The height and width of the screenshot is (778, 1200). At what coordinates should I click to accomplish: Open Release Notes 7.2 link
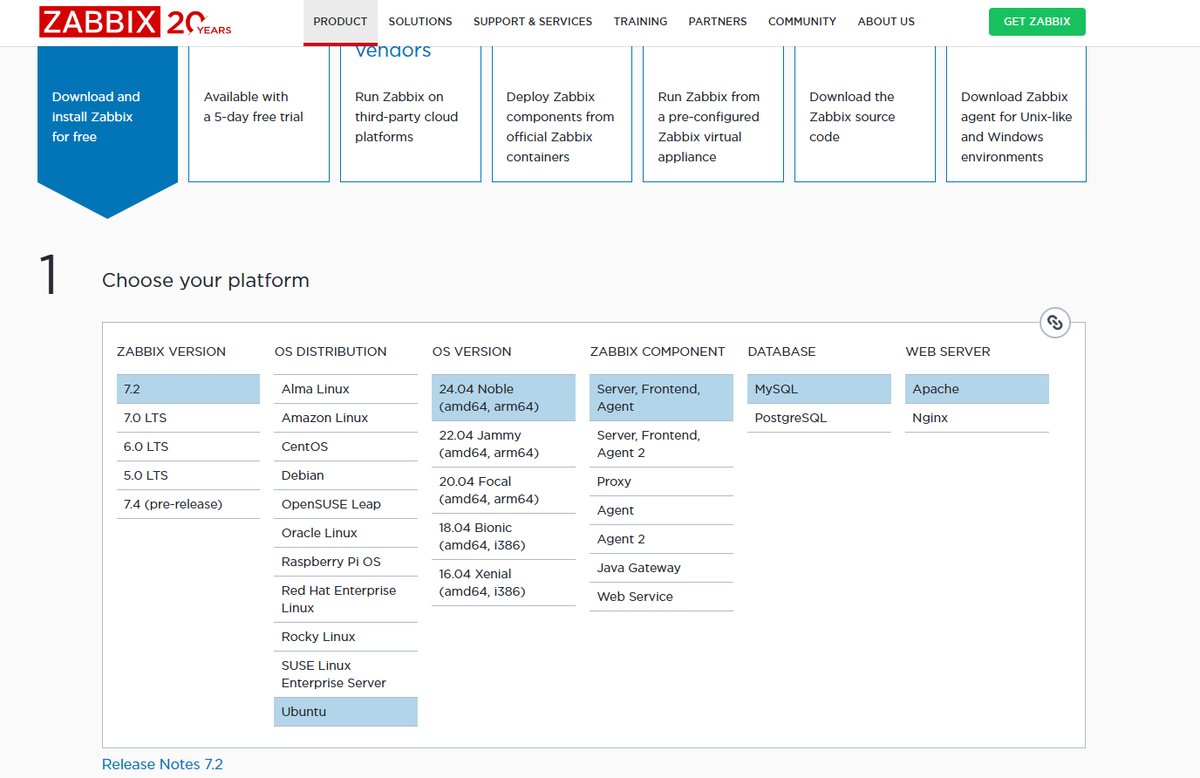pyautogui.click(x=162, y=764)
